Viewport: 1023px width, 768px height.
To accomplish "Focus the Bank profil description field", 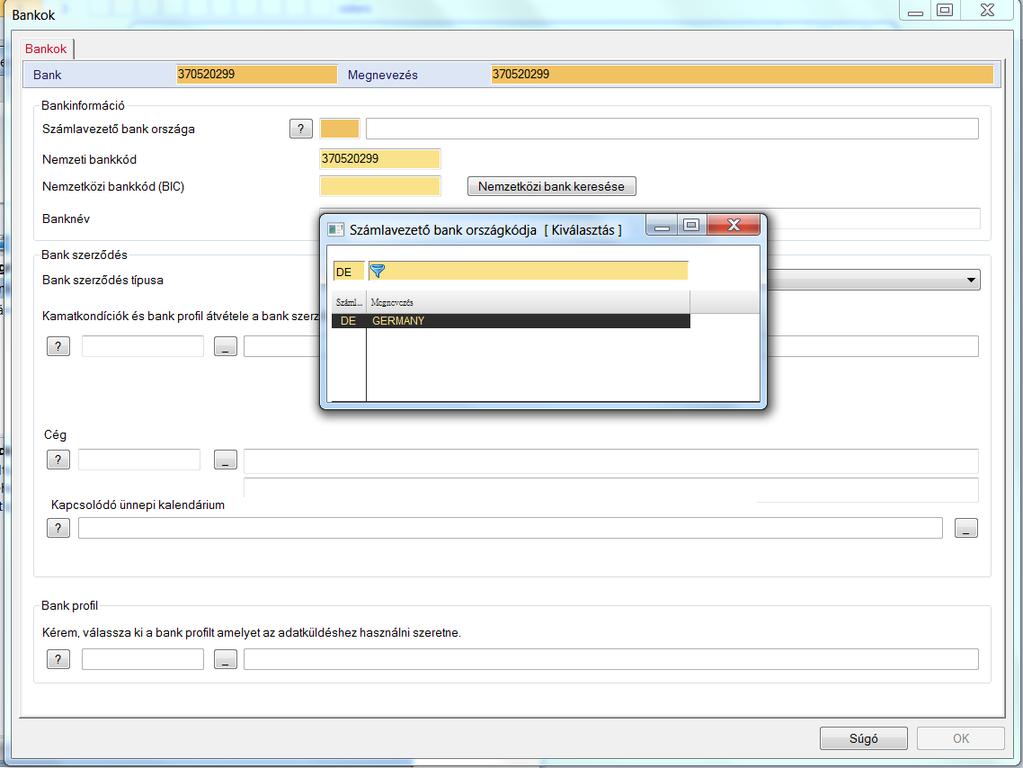I will tap(611, 659).
